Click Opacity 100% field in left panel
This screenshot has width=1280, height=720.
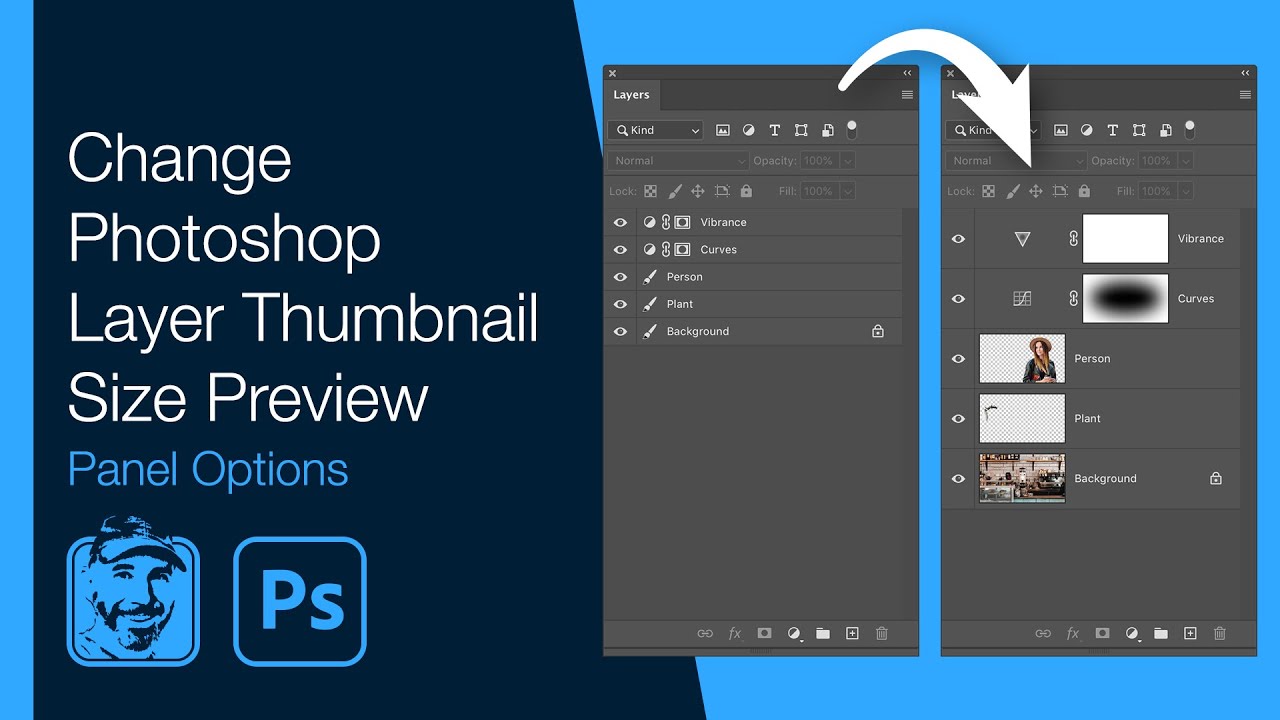[818, 161]
